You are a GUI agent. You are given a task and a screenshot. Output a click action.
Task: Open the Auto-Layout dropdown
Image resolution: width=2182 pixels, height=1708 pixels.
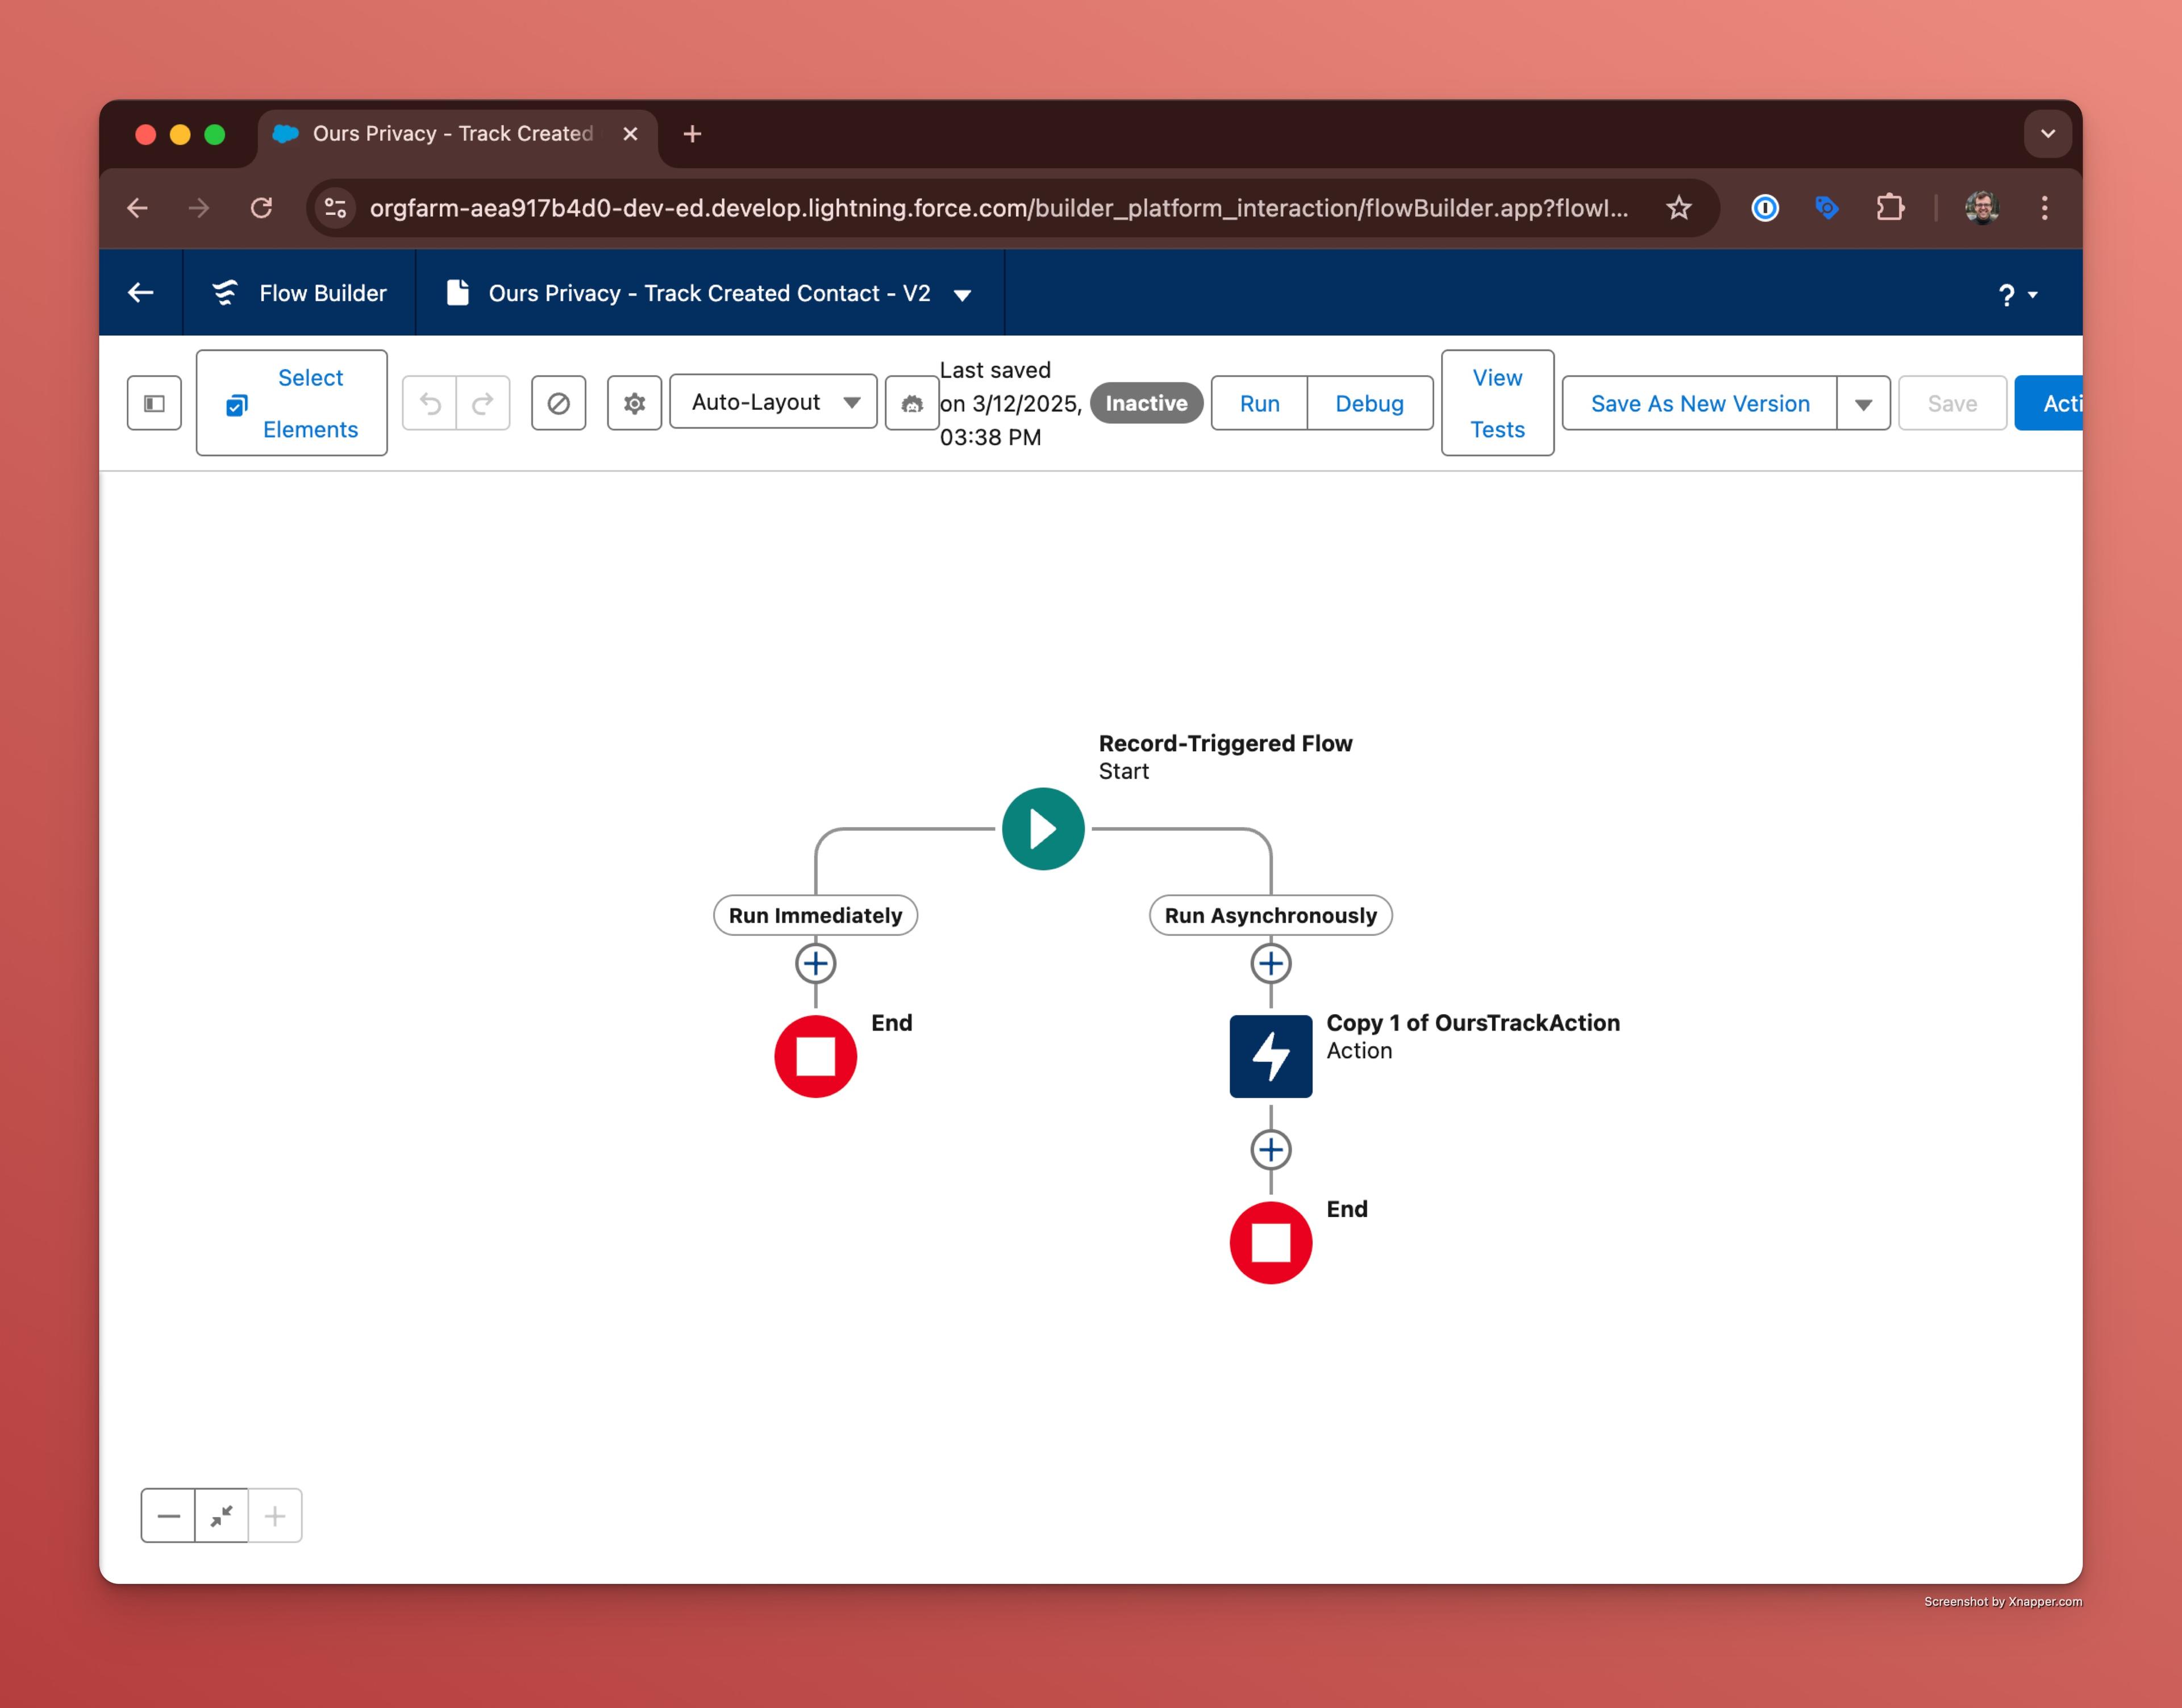pyautogui.click(x=773, y=402)
